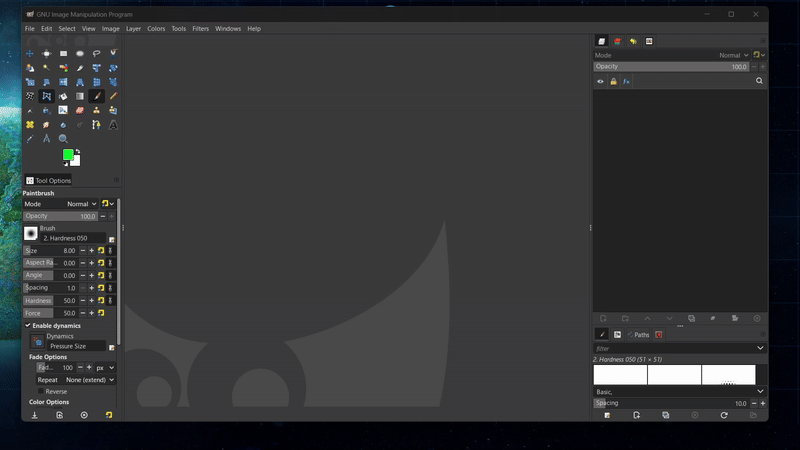Select the Smudge tool
This screenshot has width=800, height=450.
point(46,125)
